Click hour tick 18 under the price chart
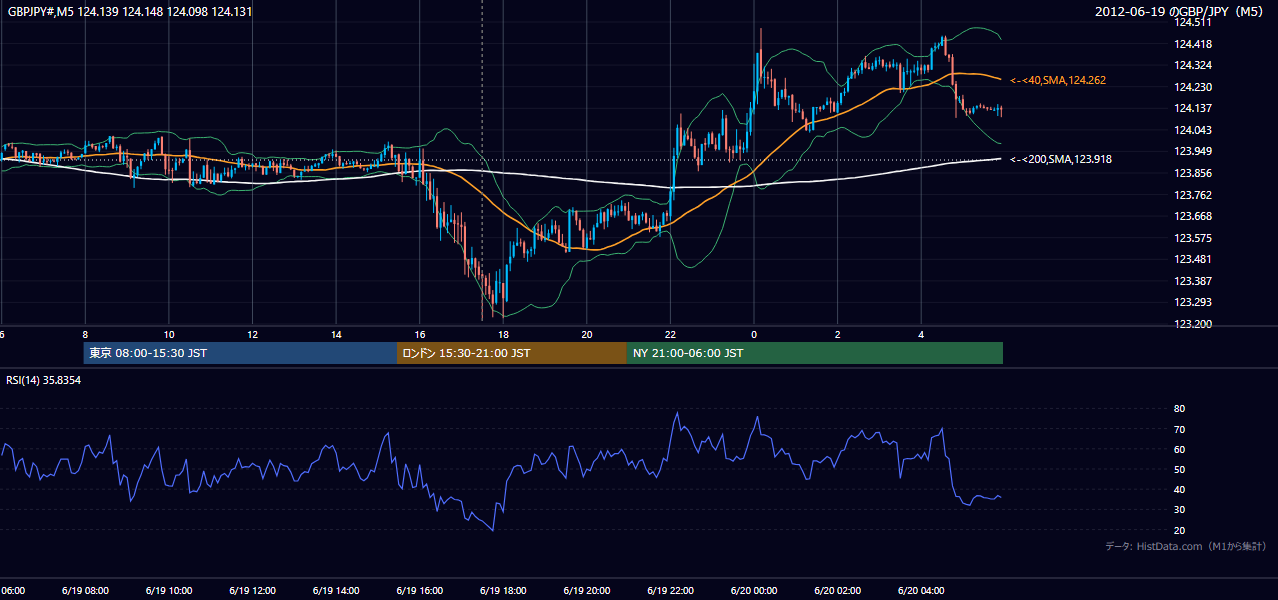This screenshot has height=600, width=1278. [503, 335]
